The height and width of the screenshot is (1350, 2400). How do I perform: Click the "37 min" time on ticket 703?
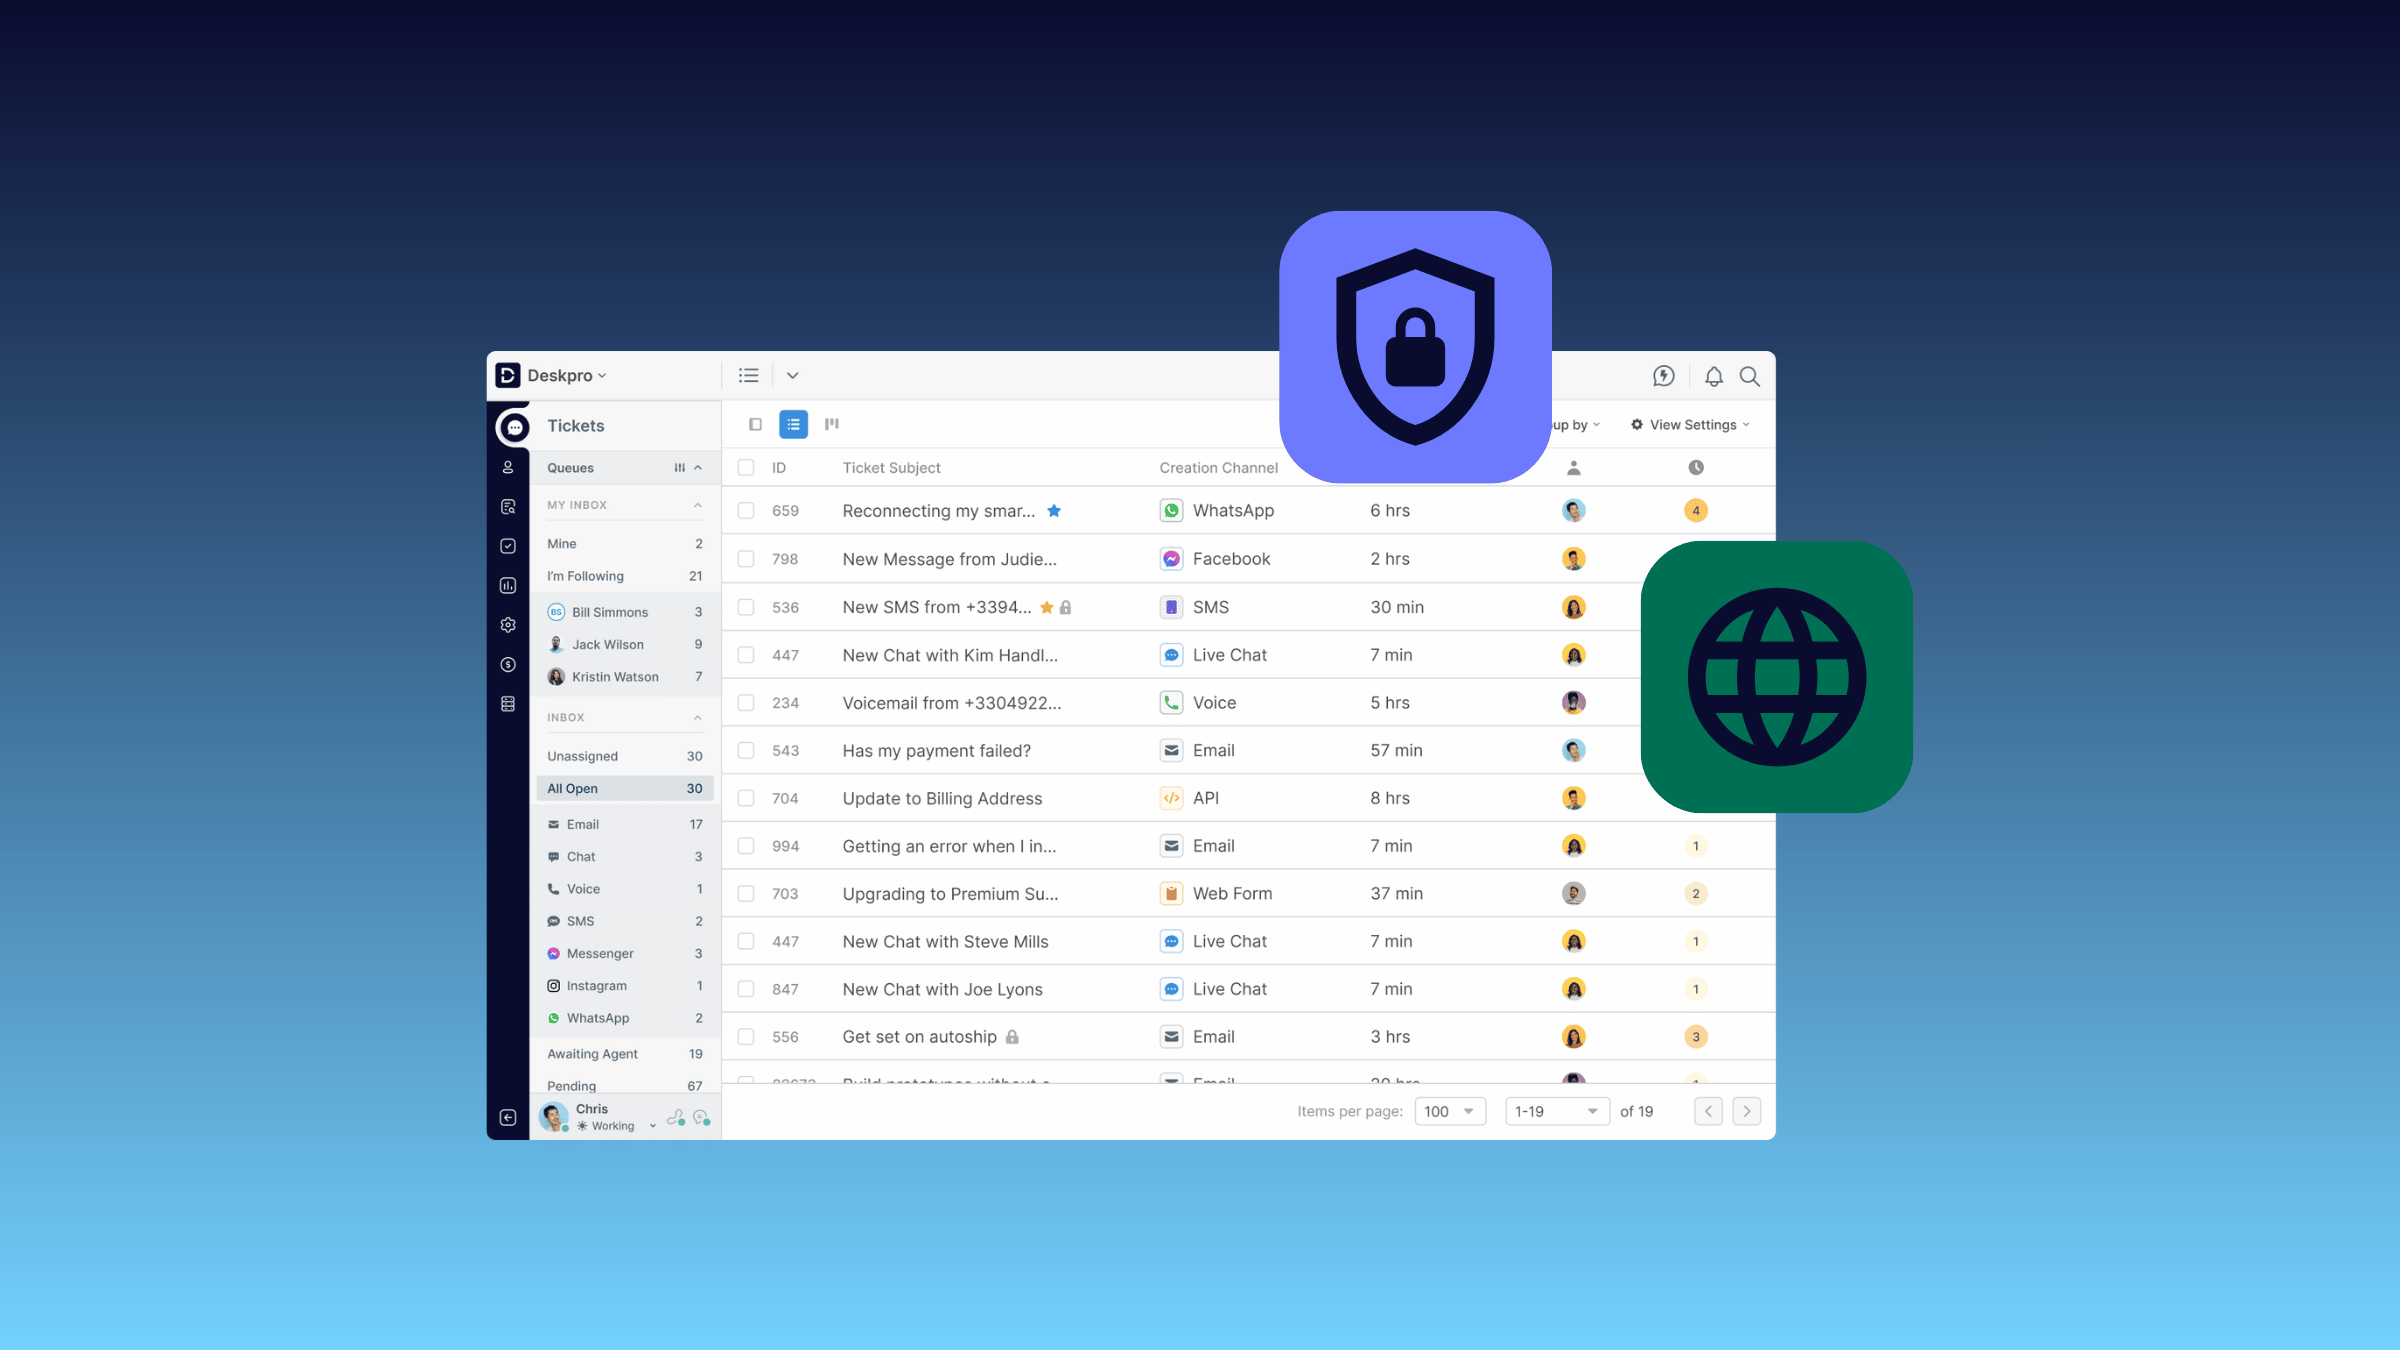coord(1397,894)
